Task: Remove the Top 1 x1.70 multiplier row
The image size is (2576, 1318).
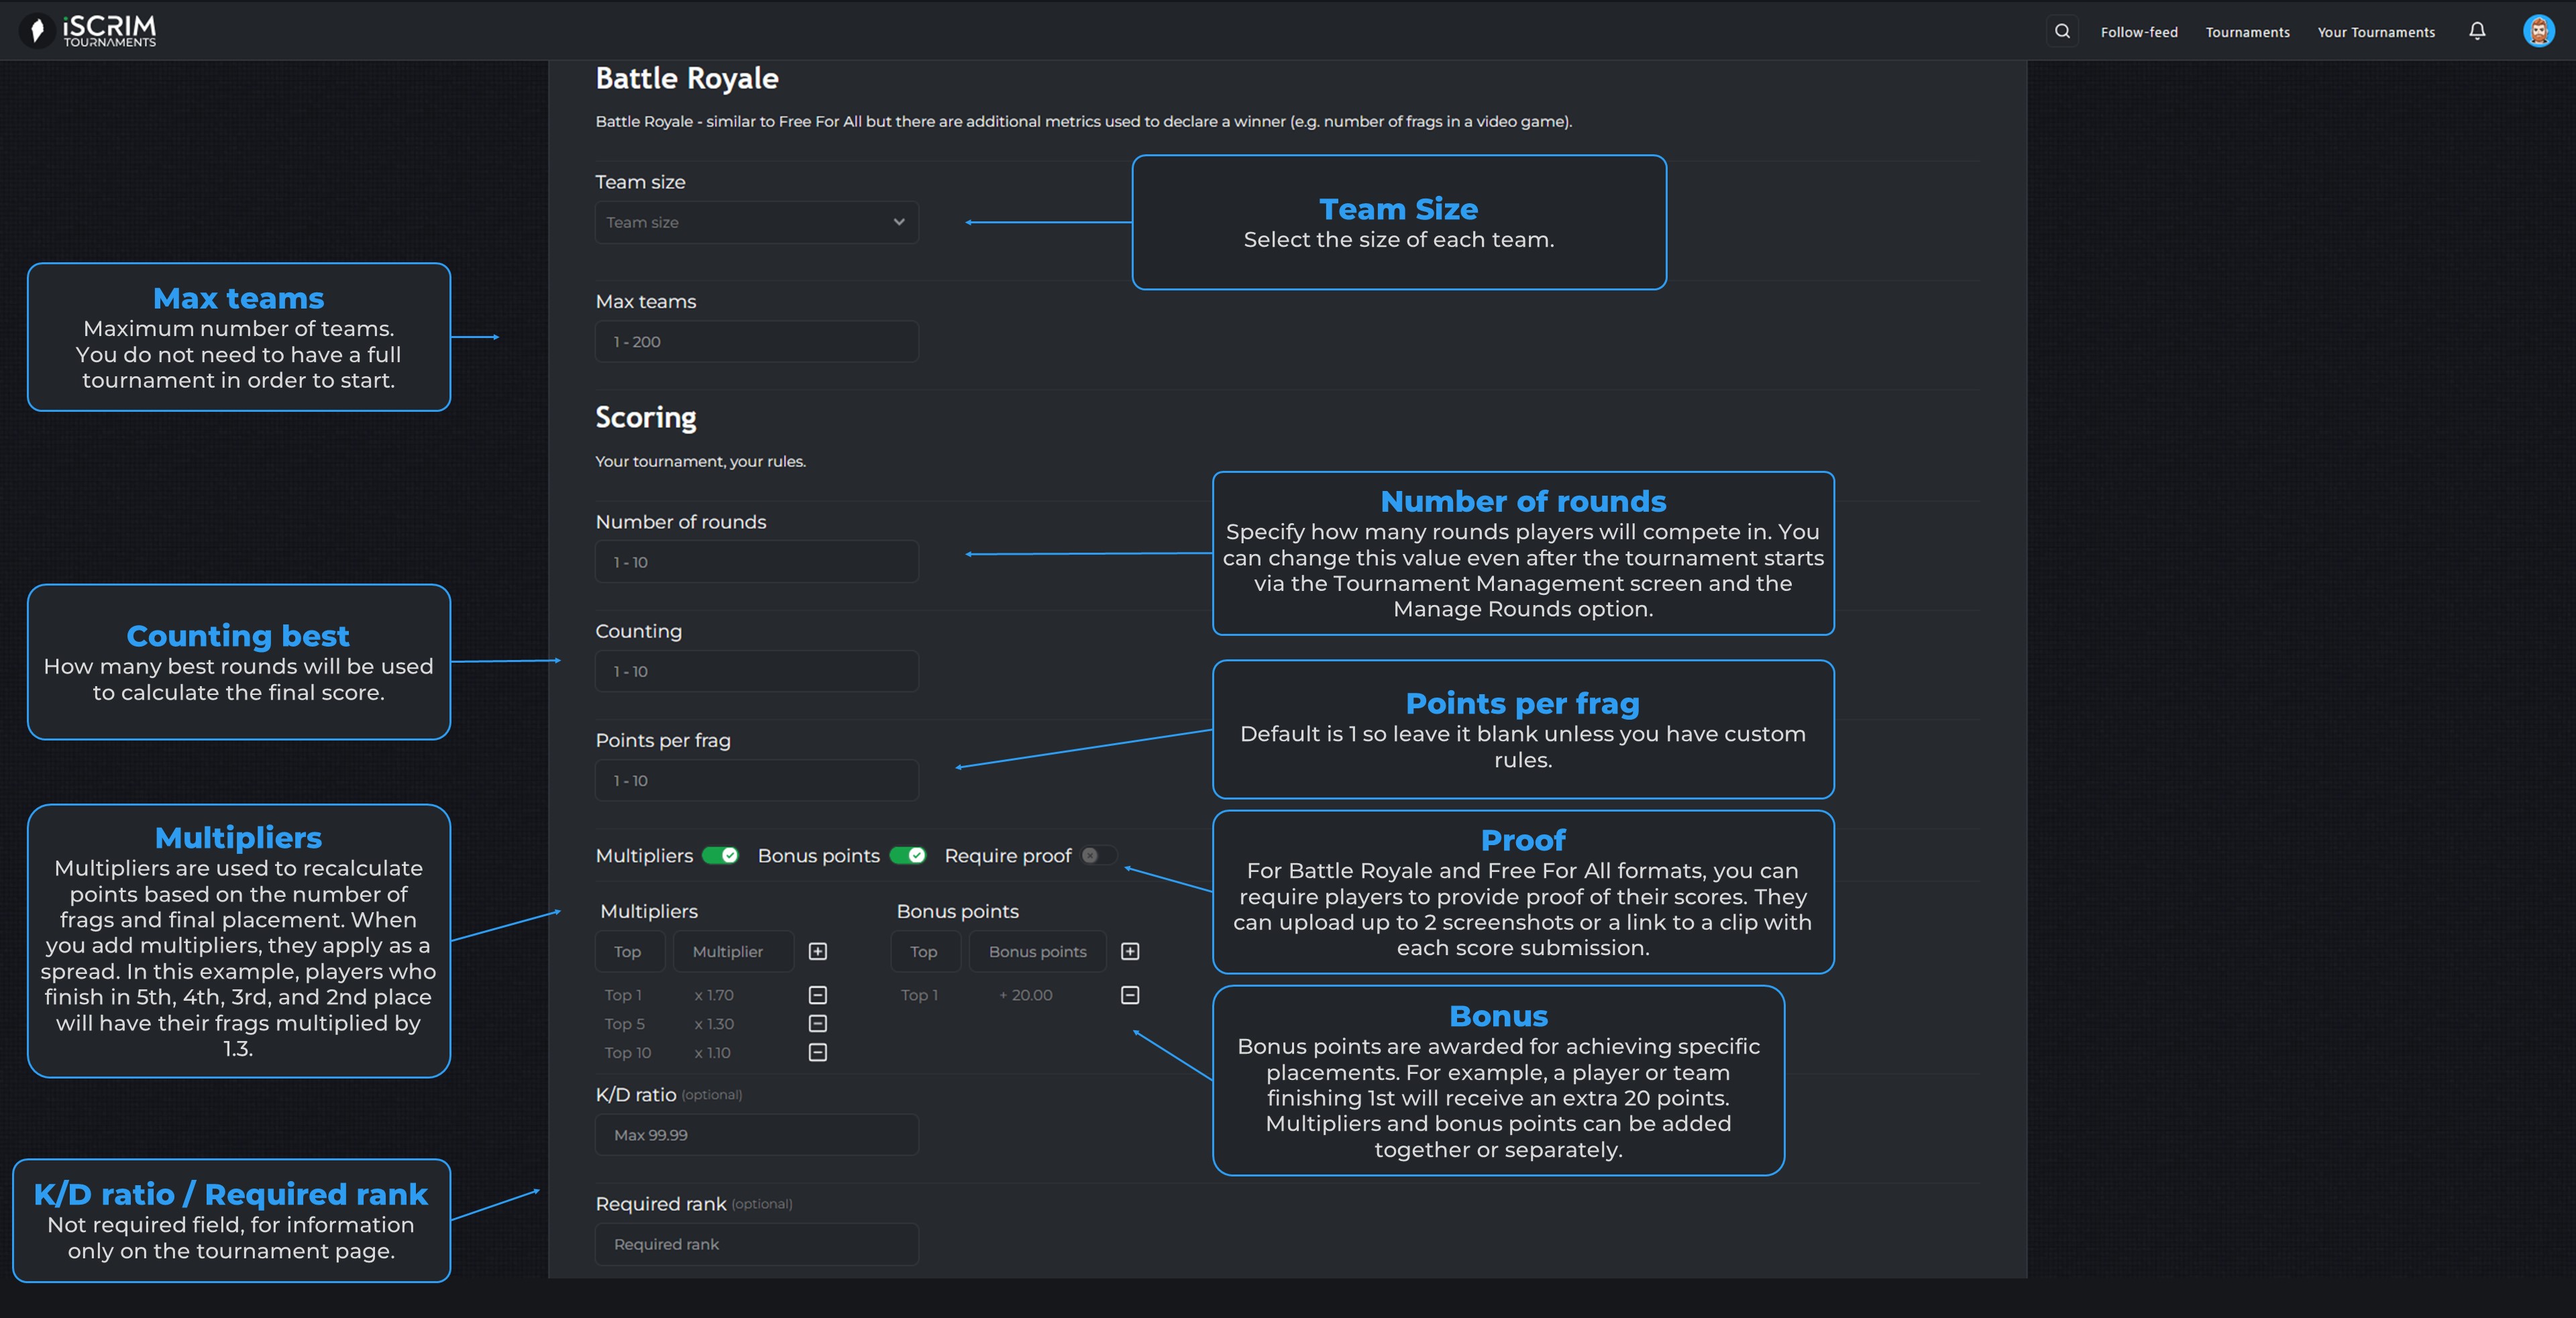Action: 817,995
